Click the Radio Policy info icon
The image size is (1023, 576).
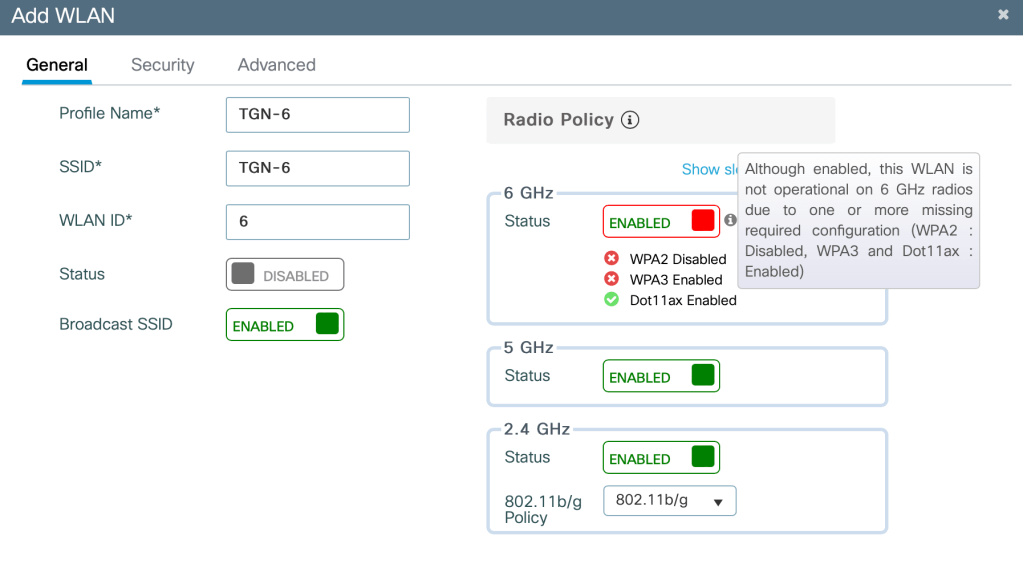pos(630,120)
